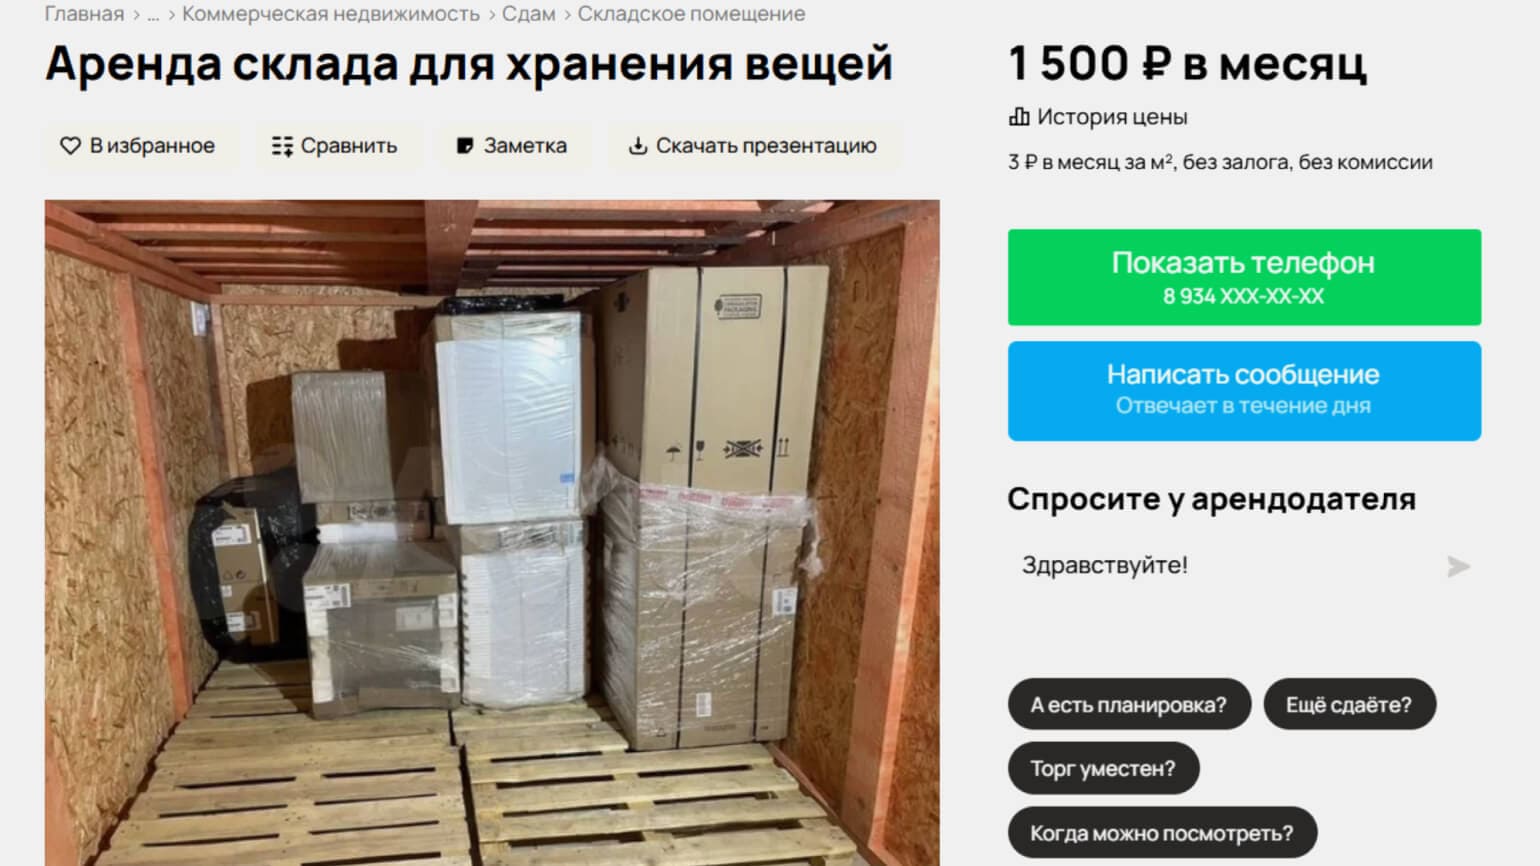Go to 'Главная' breadcrumb link
The image size is (1540, 866).
[x=84, y=14]
